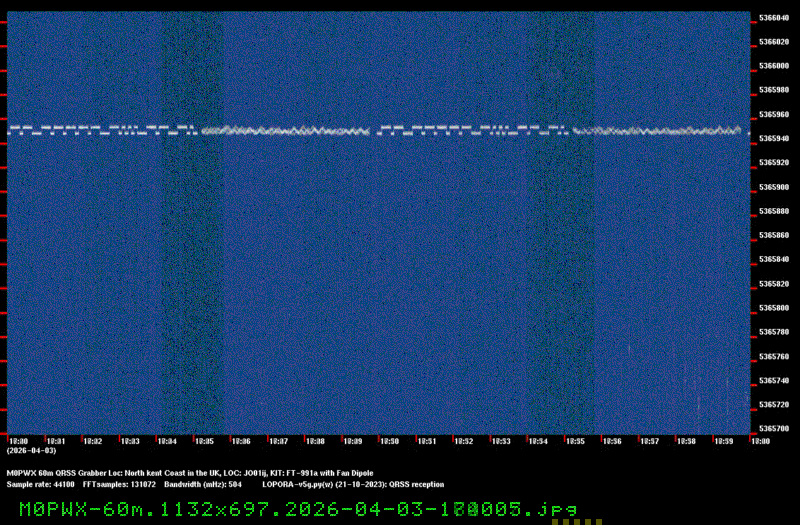Click the FFTsamples: 131072 text
Viewport: 800px width, 525px height.
[x=118, y=484]
